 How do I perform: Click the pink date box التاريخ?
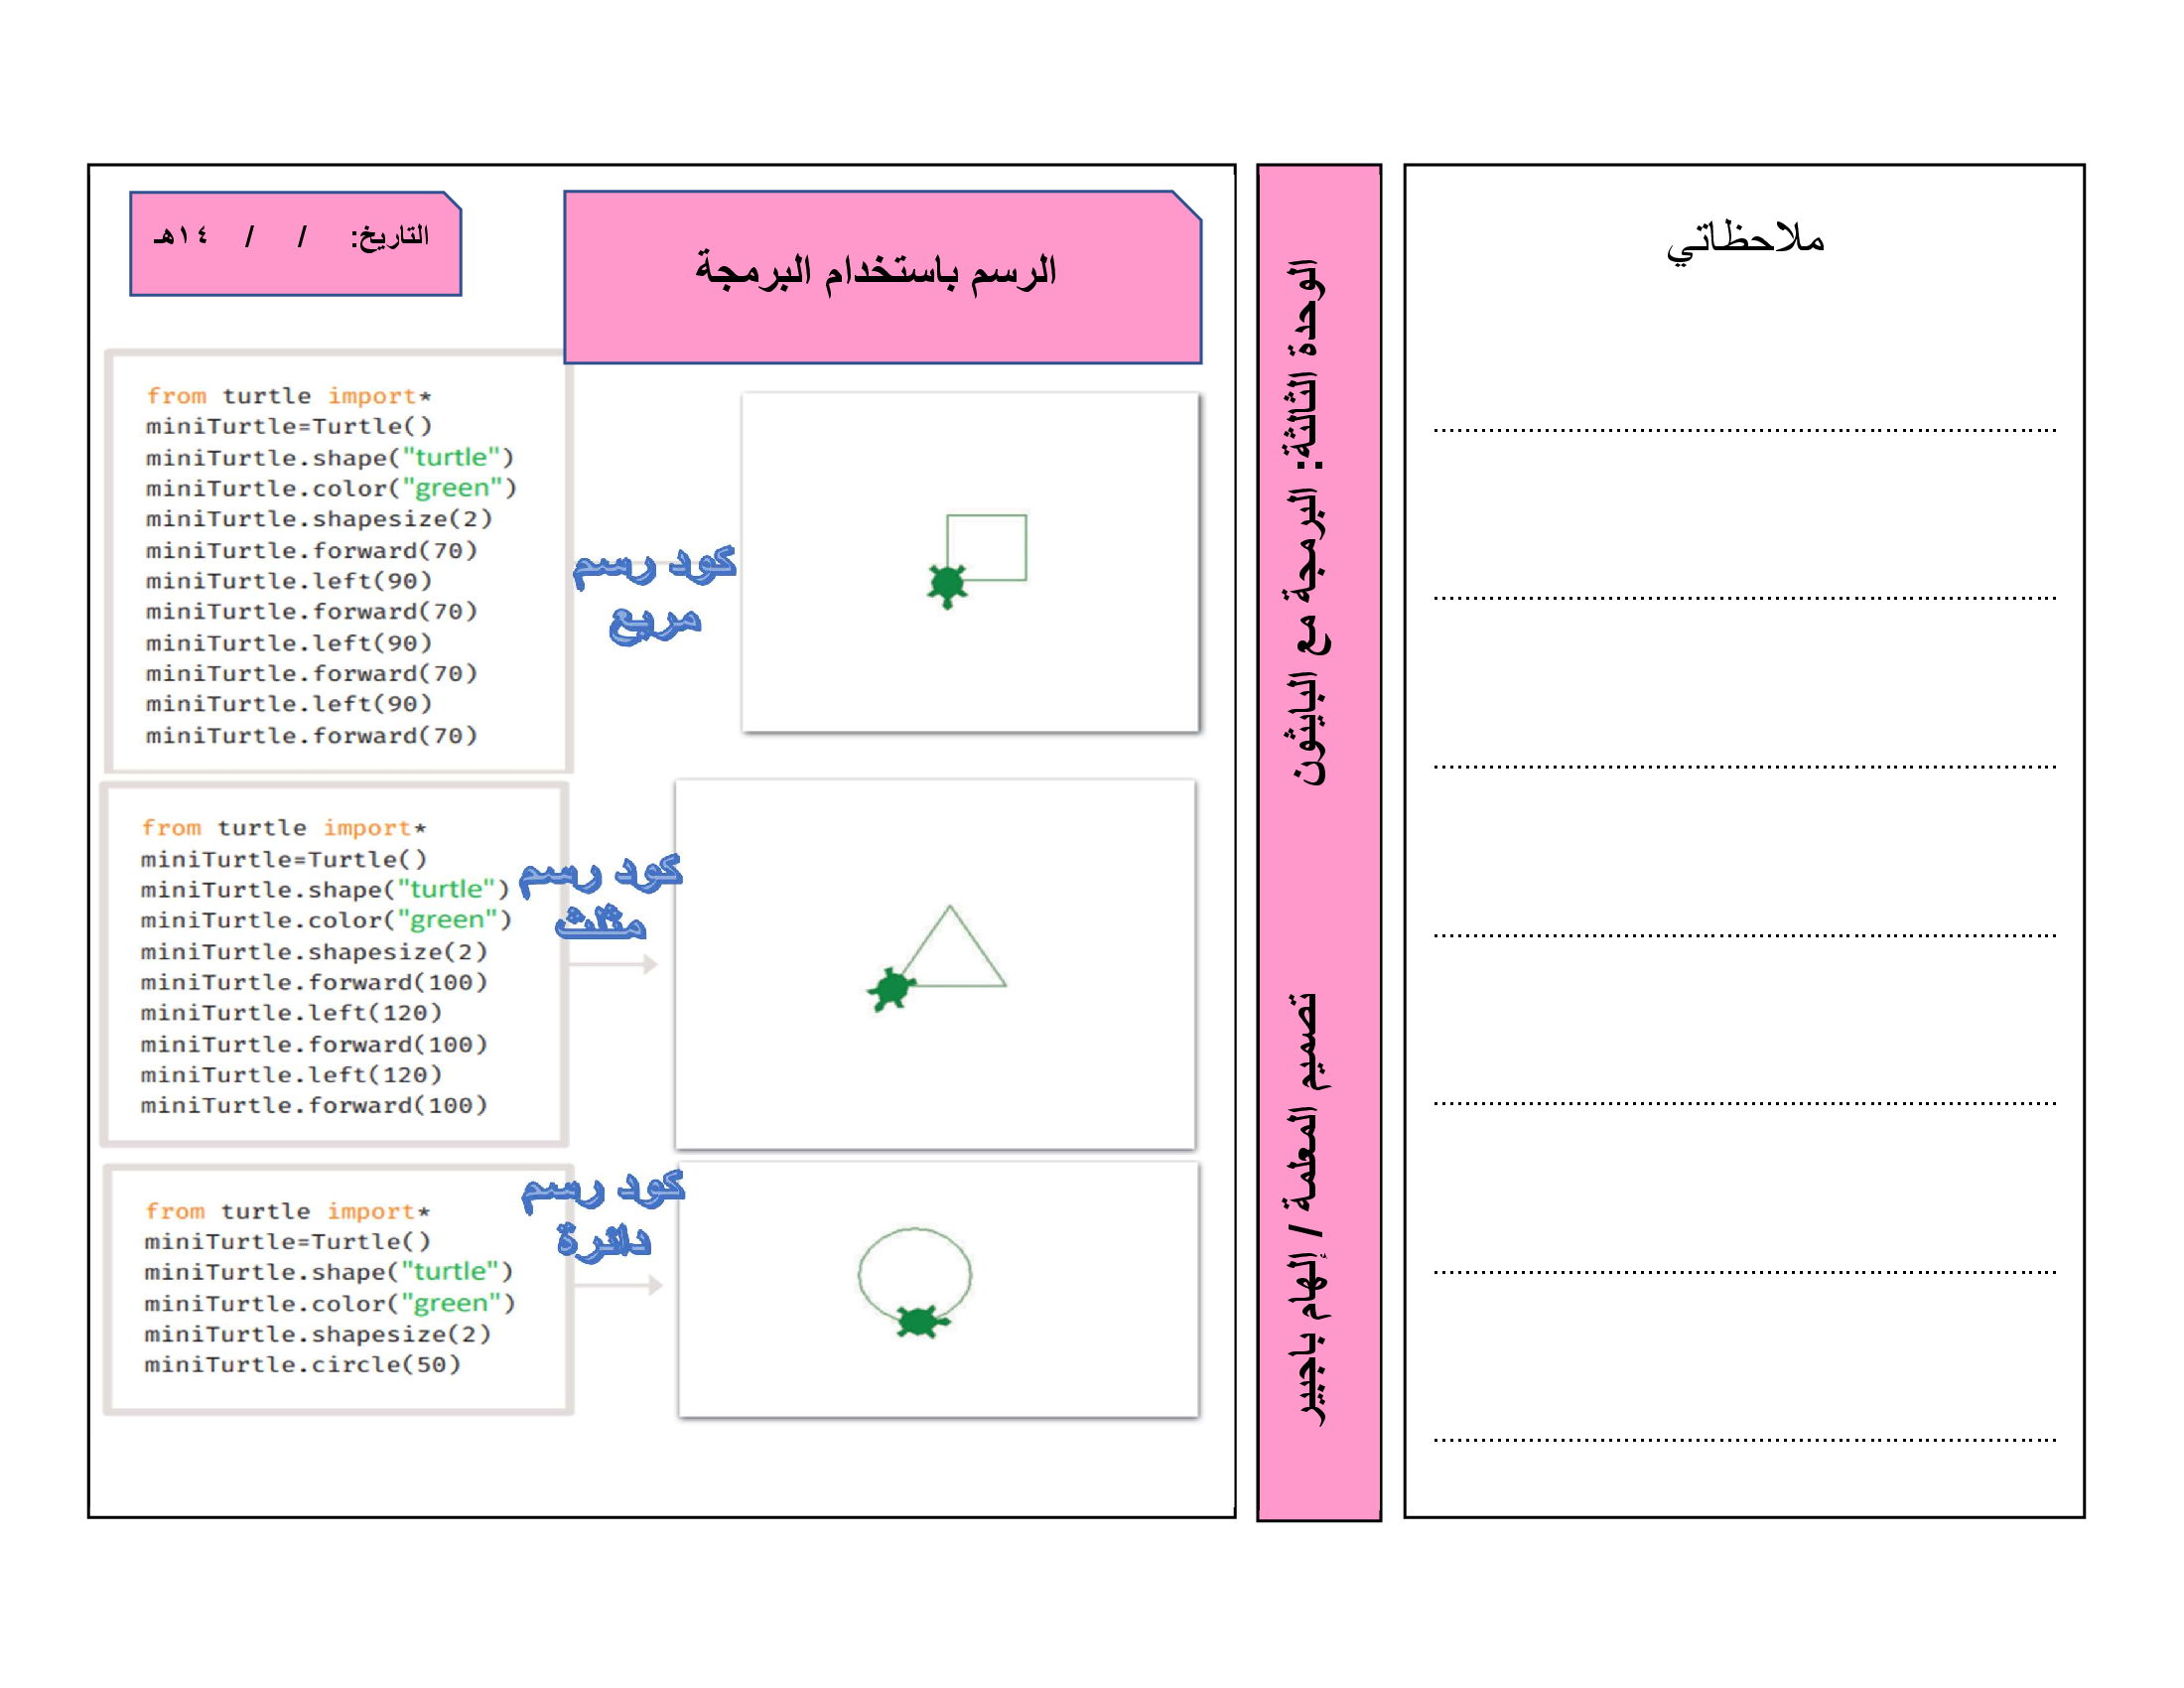coord(295,243)
